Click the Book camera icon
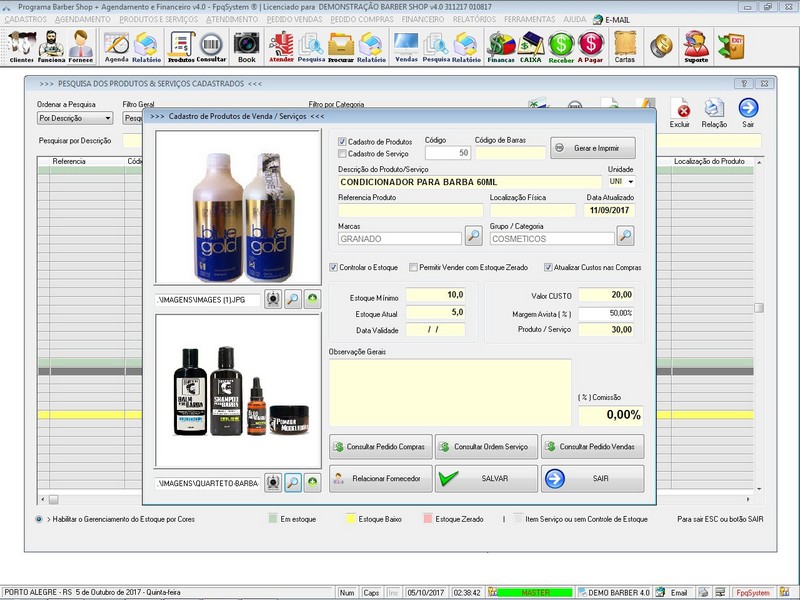800x600 pixels. 246,46
